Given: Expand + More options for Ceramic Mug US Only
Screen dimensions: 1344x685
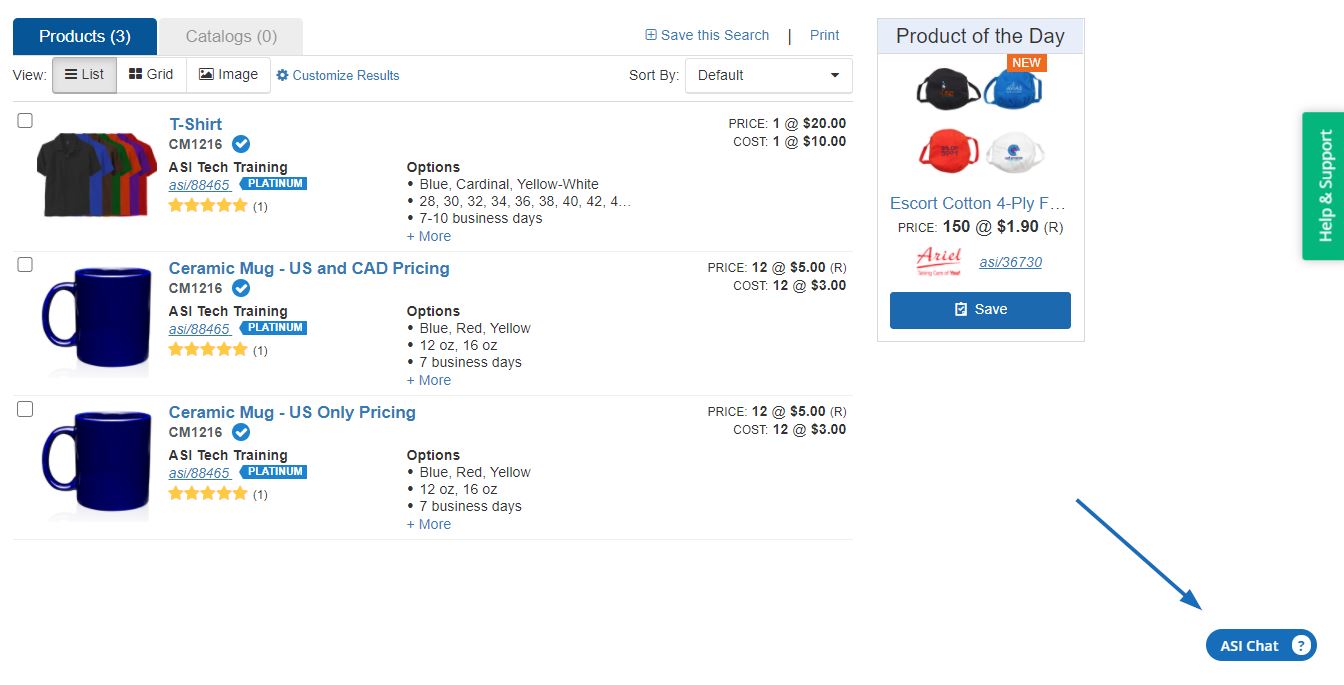Looking at the screenshot, I should click(428, 524).
